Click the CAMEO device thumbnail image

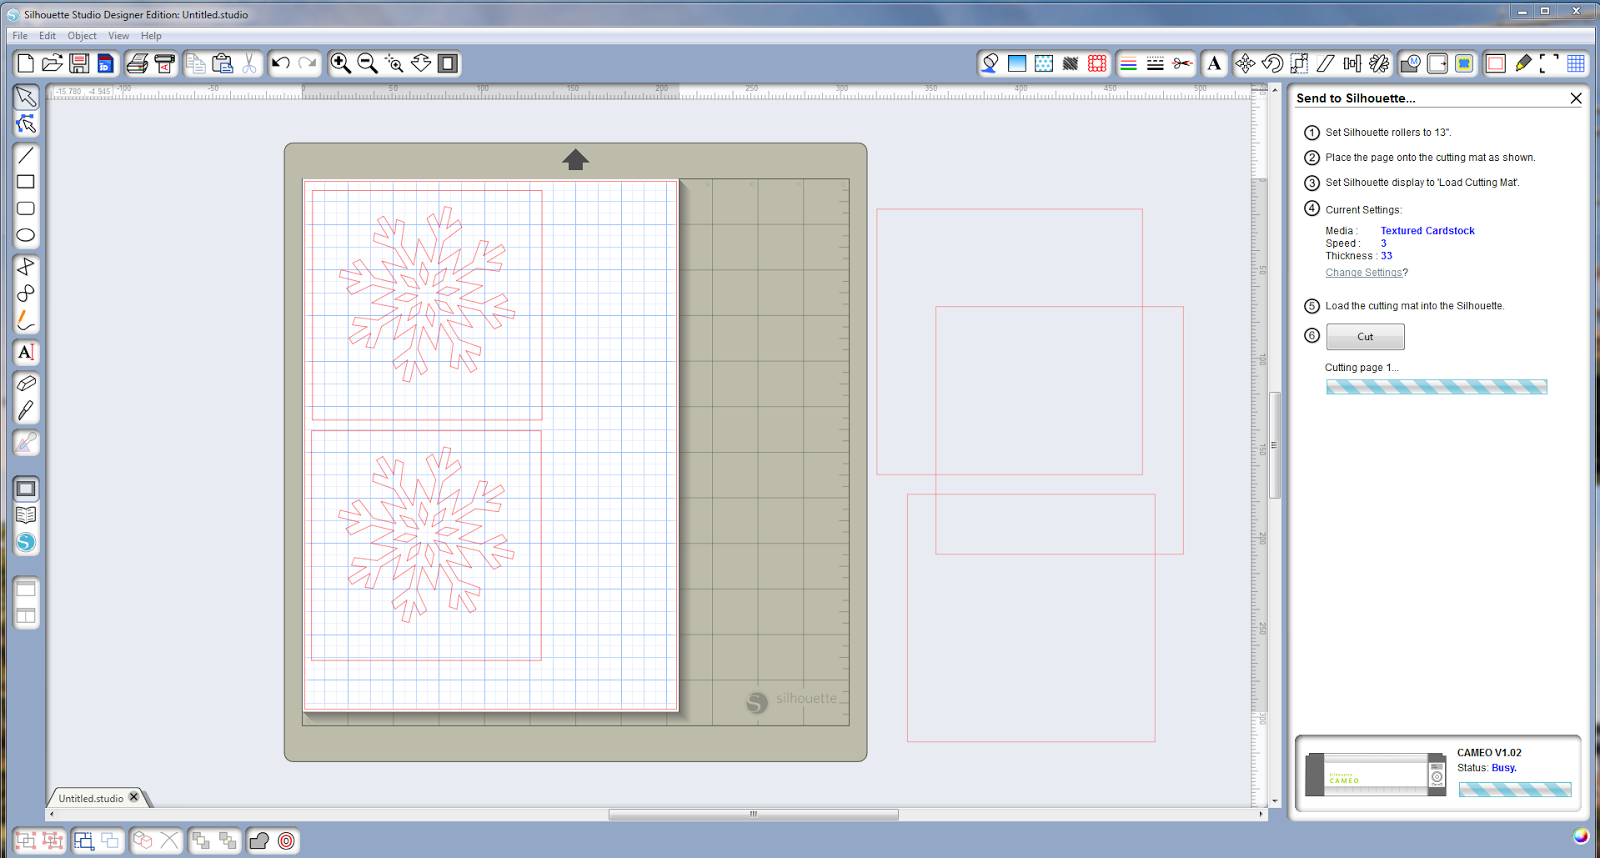point(1376,774)
